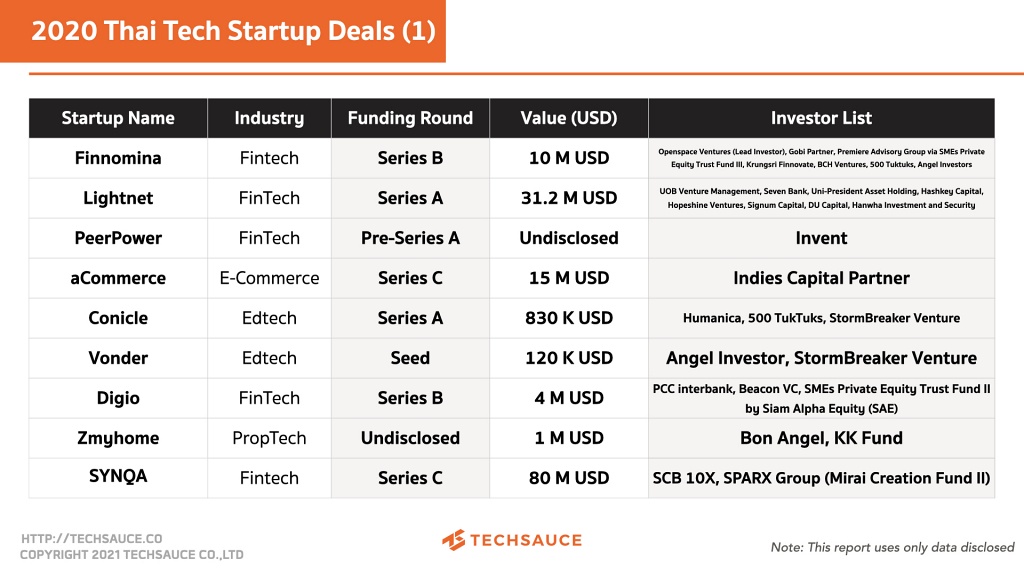The width and height of the screenshot is (1024, 576).
Task: Select the Finnomina startup name cell
Action: pos(118,158)
